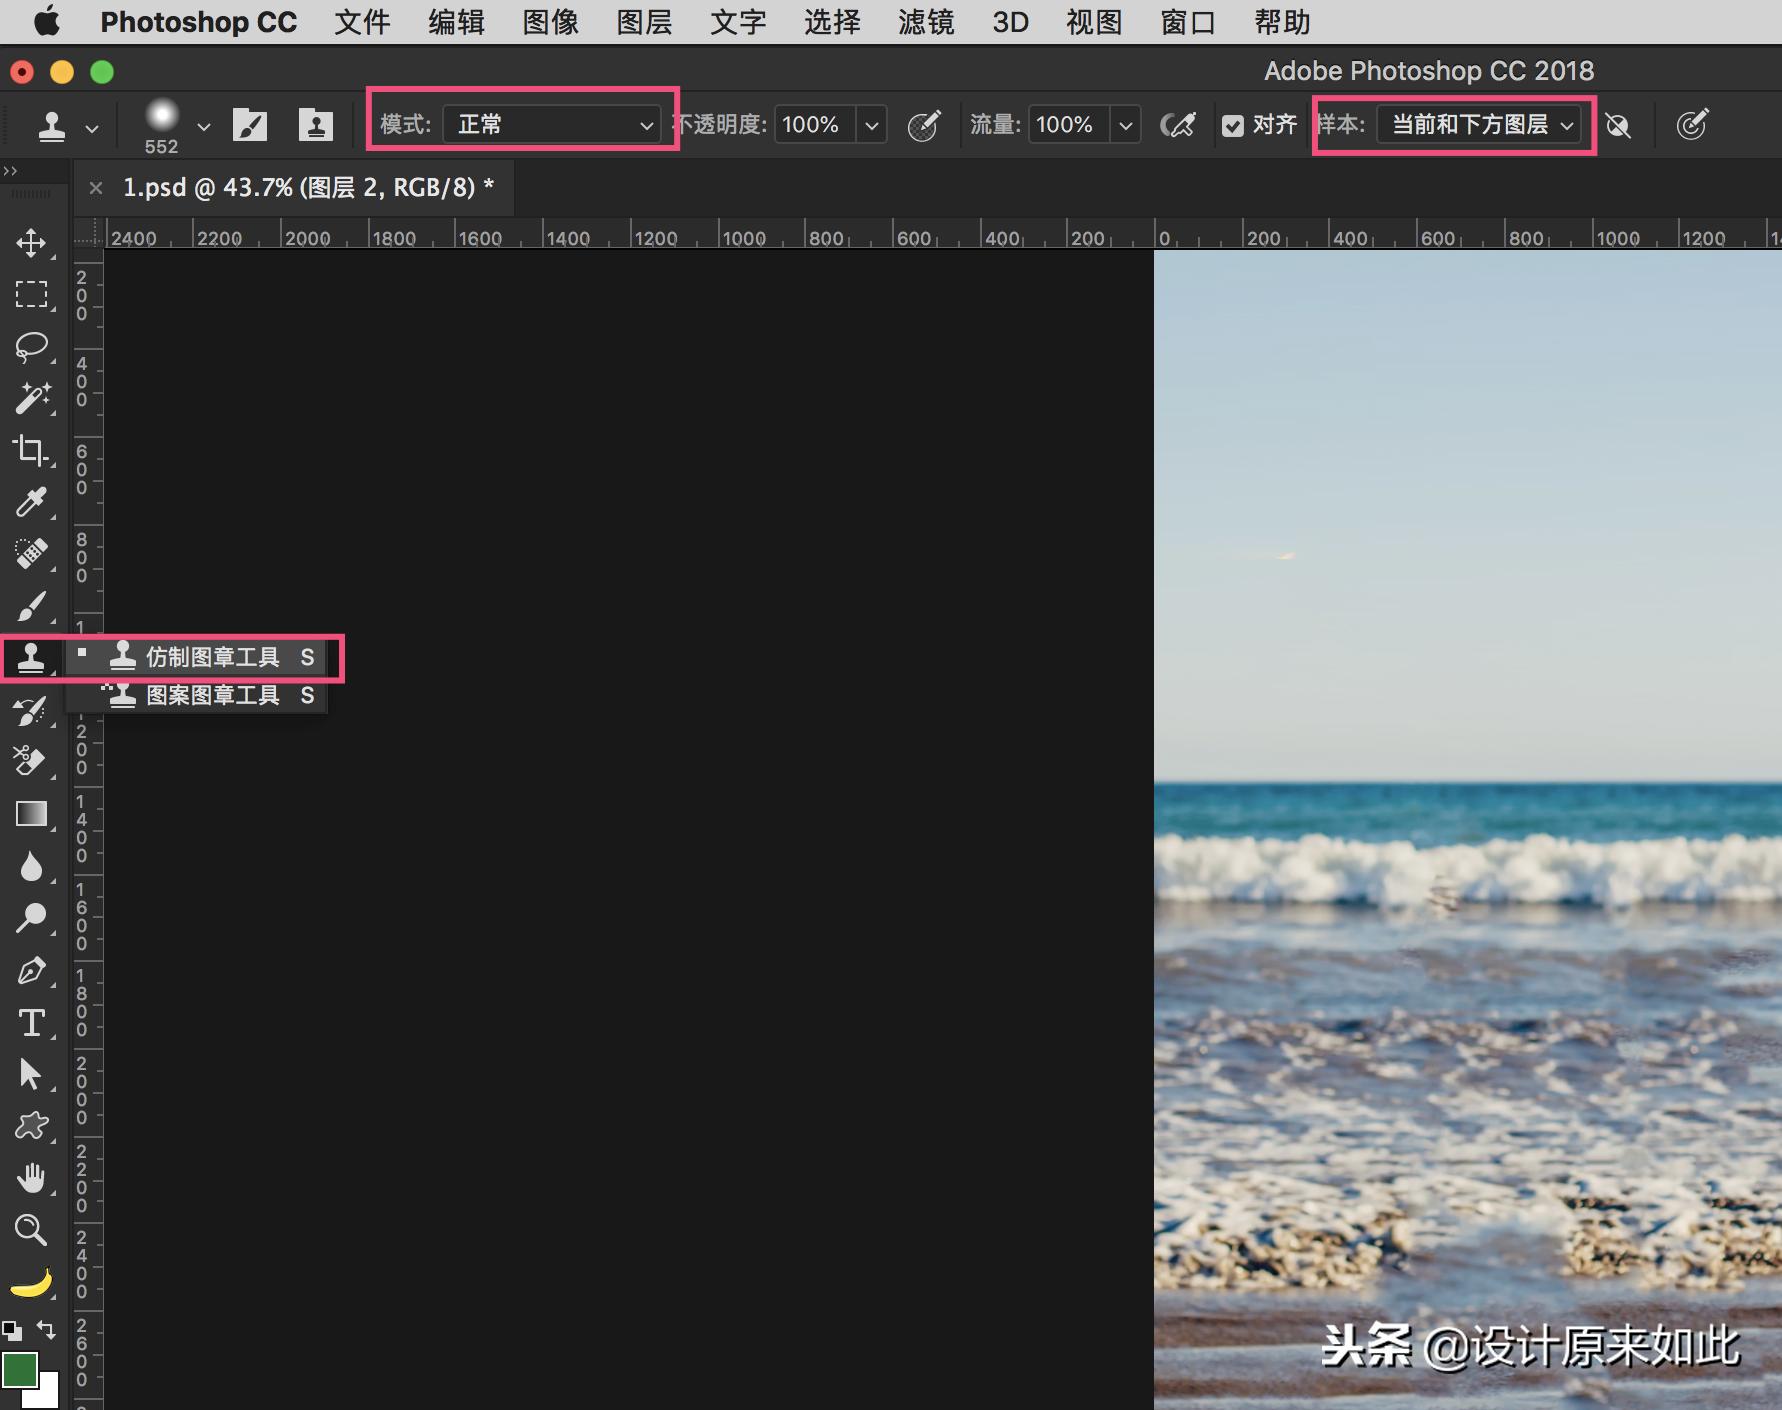Expand the brush preset picker arrow

204,127
